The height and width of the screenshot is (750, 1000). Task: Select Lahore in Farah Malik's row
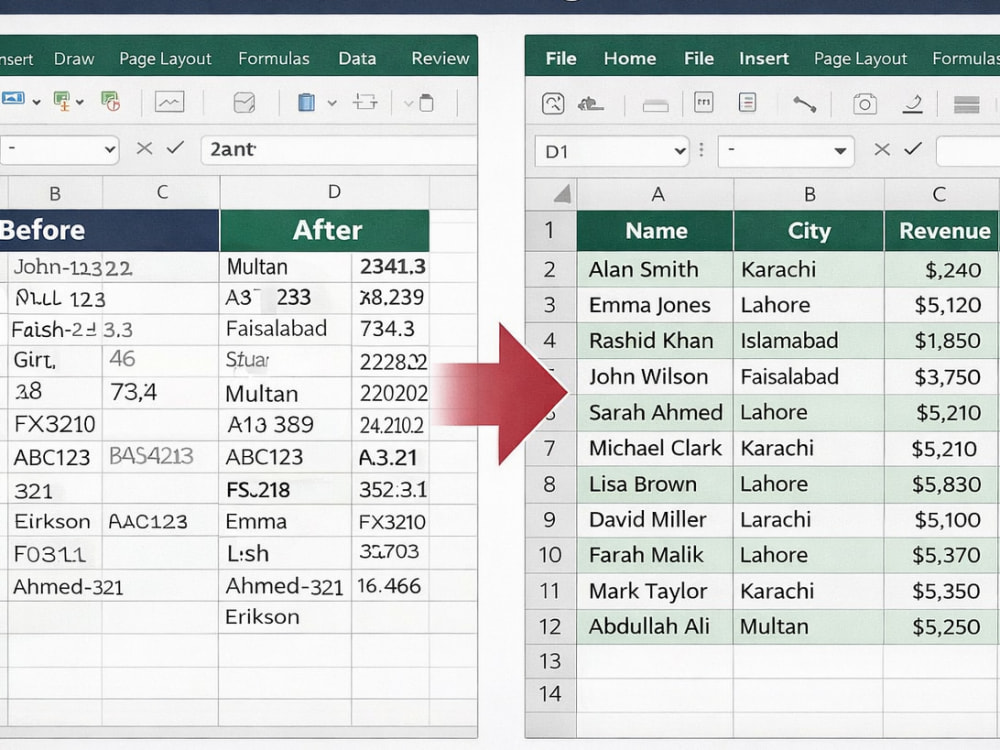[809, 555]
